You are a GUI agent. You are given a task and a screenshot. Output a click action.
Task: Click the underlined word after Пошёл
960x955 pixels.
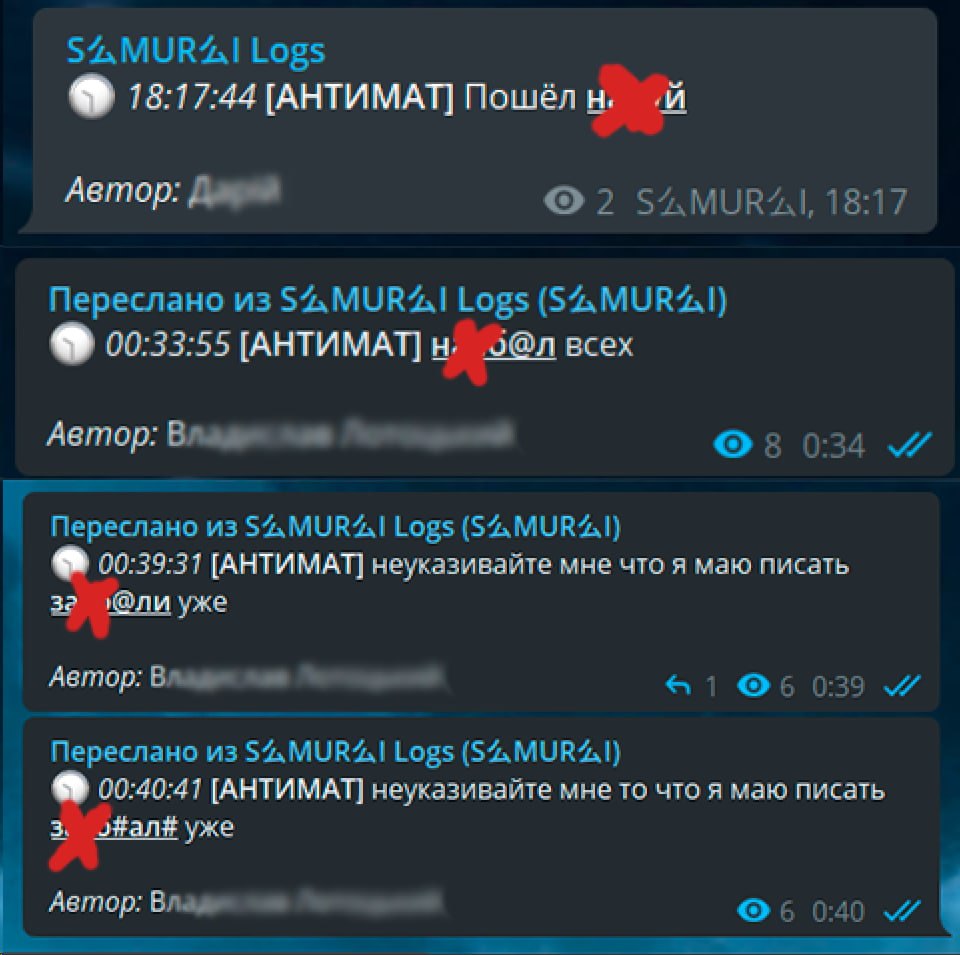[636, 98]
